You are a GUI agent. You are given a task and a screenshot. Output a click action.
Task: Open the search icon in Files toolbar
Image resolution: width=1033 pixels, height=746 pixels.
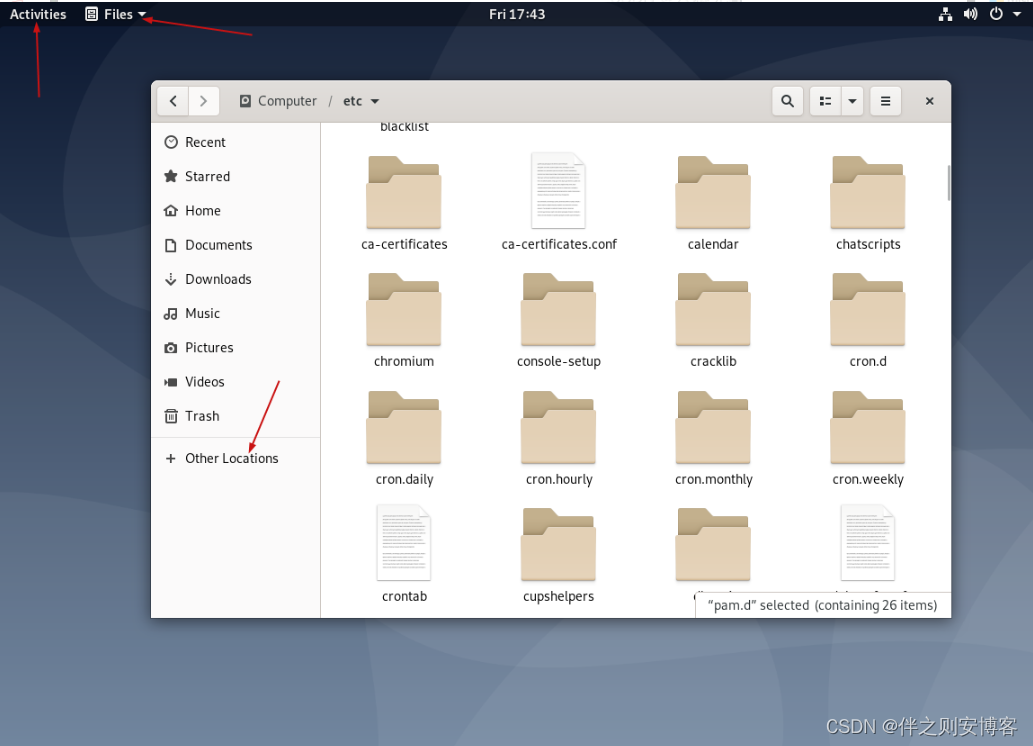[787, 101]
